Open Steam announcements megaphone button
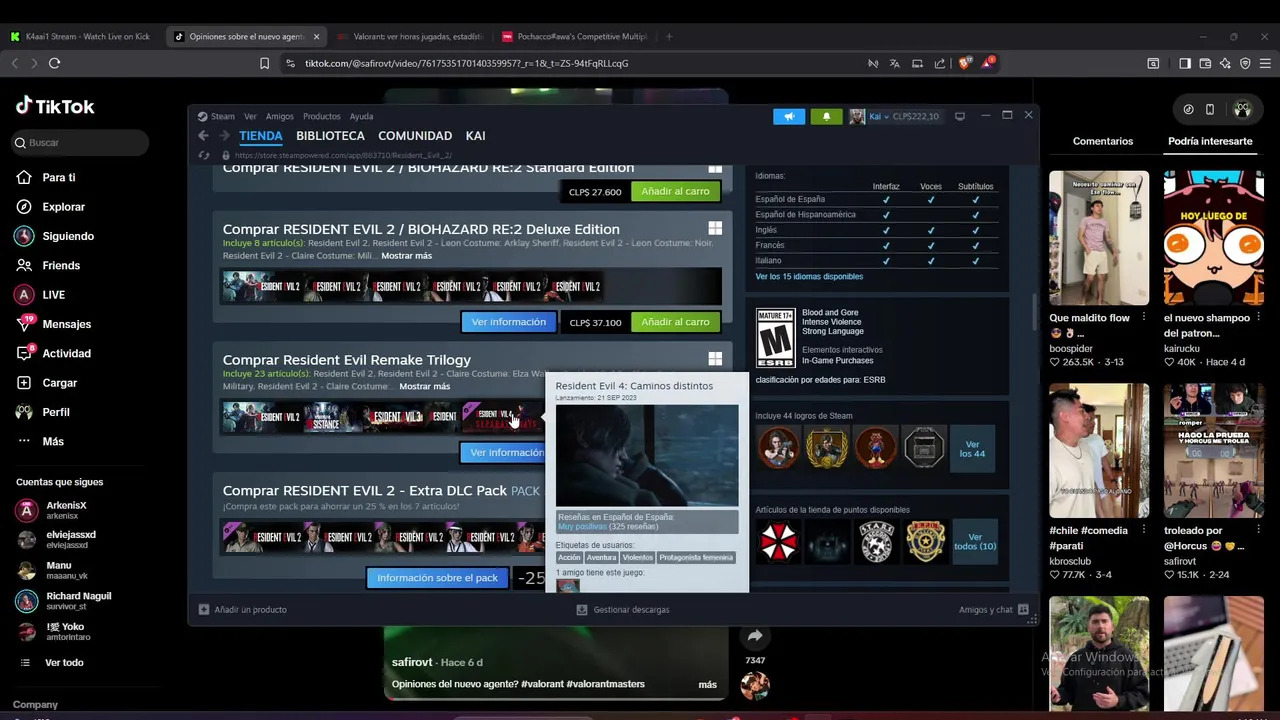 tap(788, 116)
